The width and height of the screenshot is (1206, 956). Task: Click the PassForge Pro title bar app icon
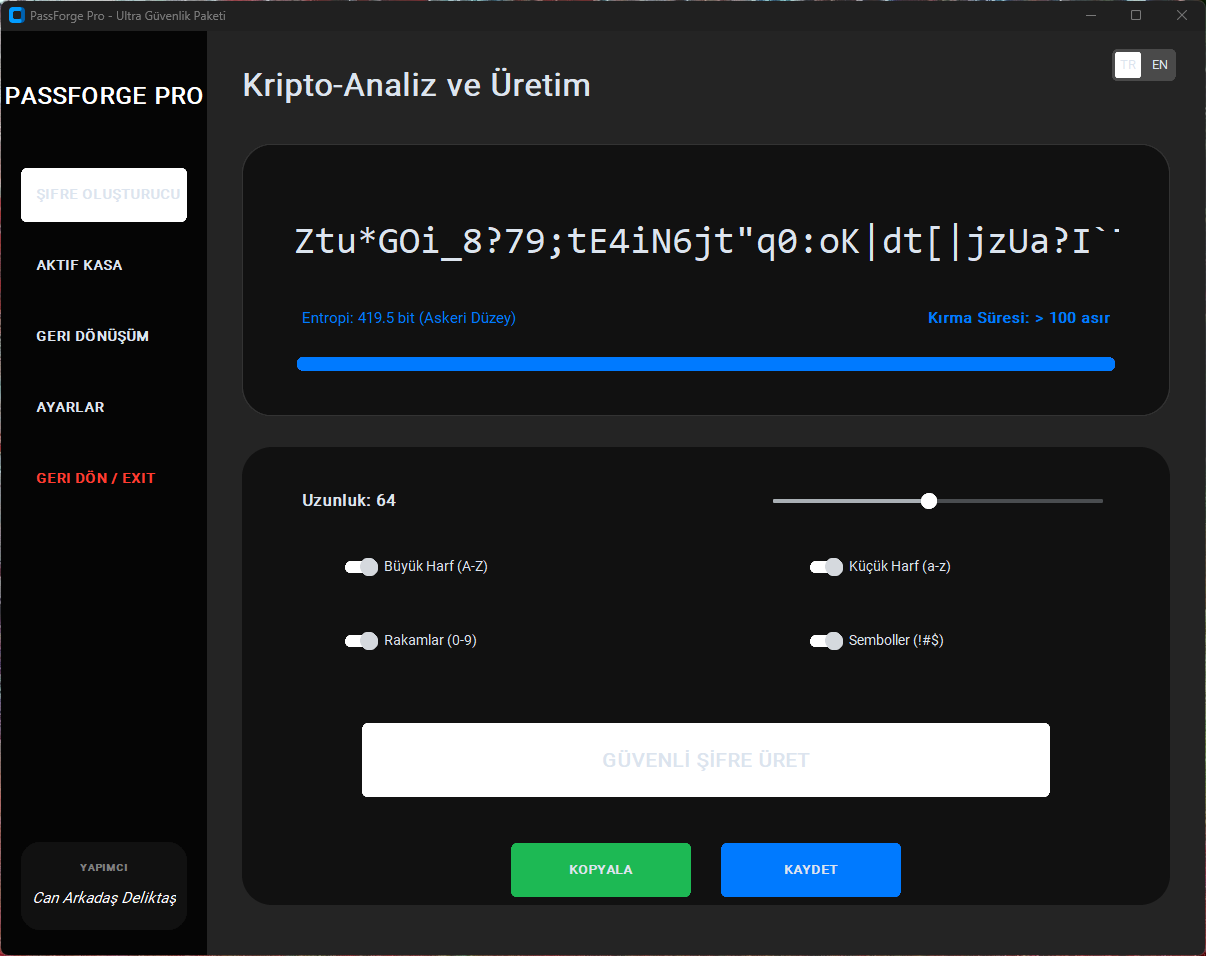16,15
